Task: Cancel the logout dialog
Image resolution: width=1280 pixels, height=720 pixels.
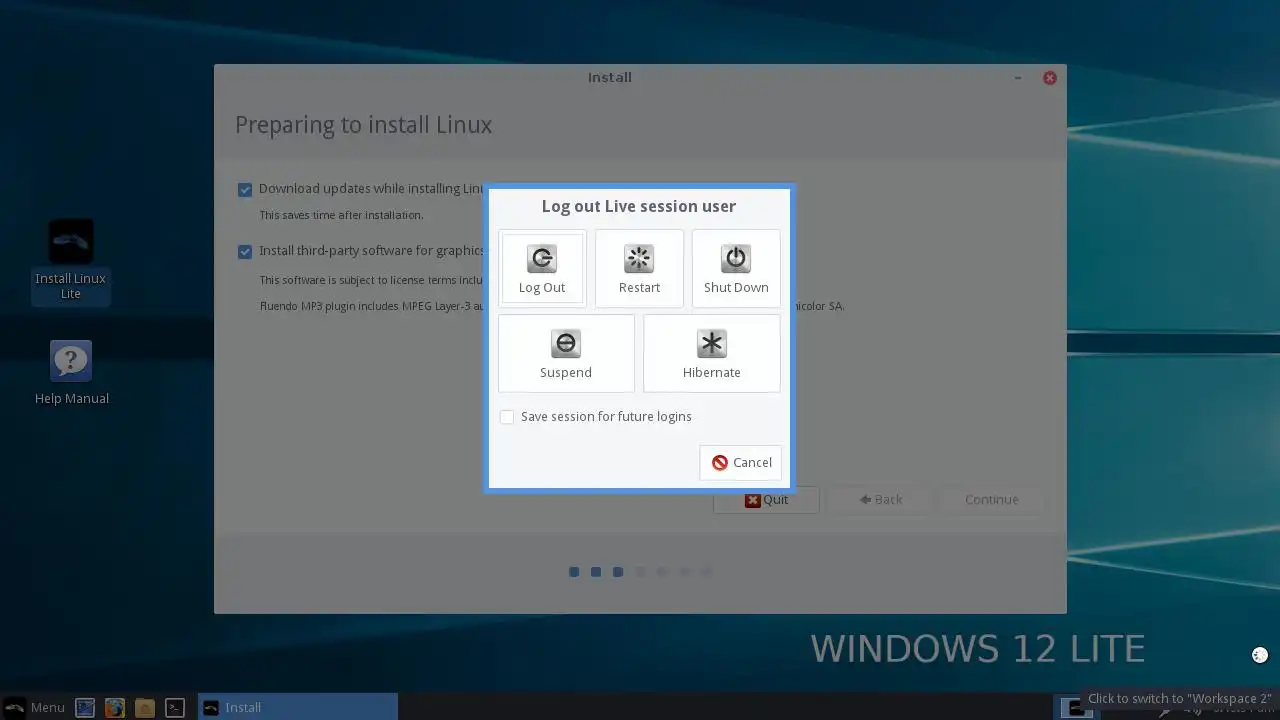Action: click(x=741, y=462)
